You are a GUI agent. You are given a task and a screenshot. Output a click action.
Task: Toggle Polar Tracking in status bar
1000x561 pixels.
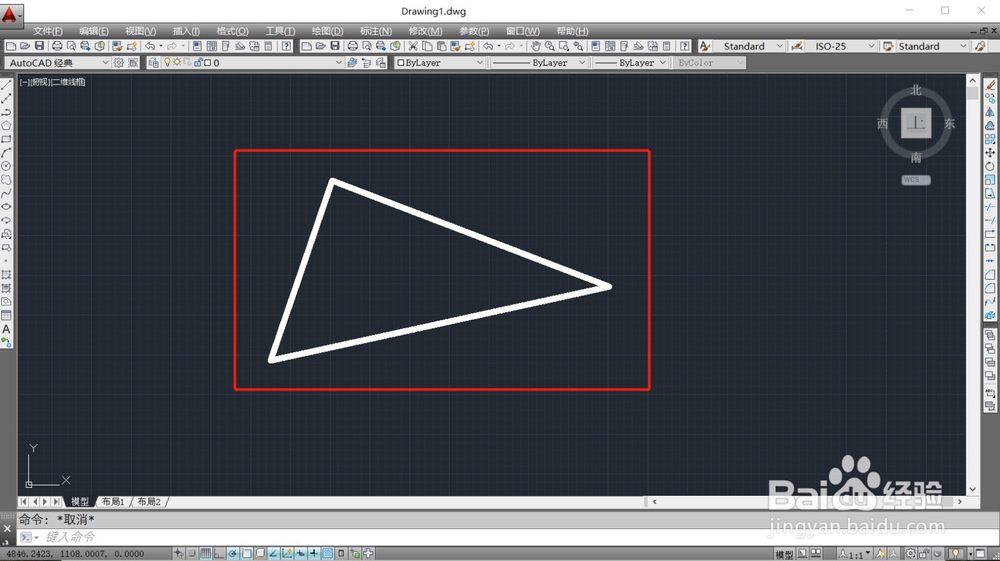[x=233, y=553]
